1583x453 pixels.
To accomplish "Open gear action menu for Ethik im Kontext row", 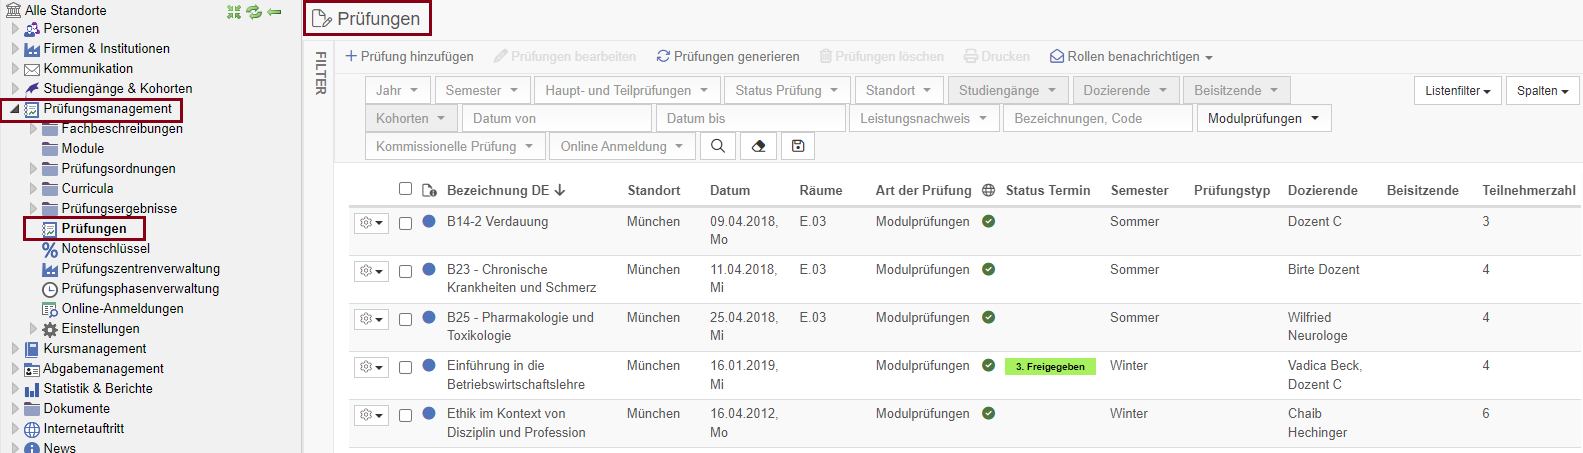I will click(371, 414).
